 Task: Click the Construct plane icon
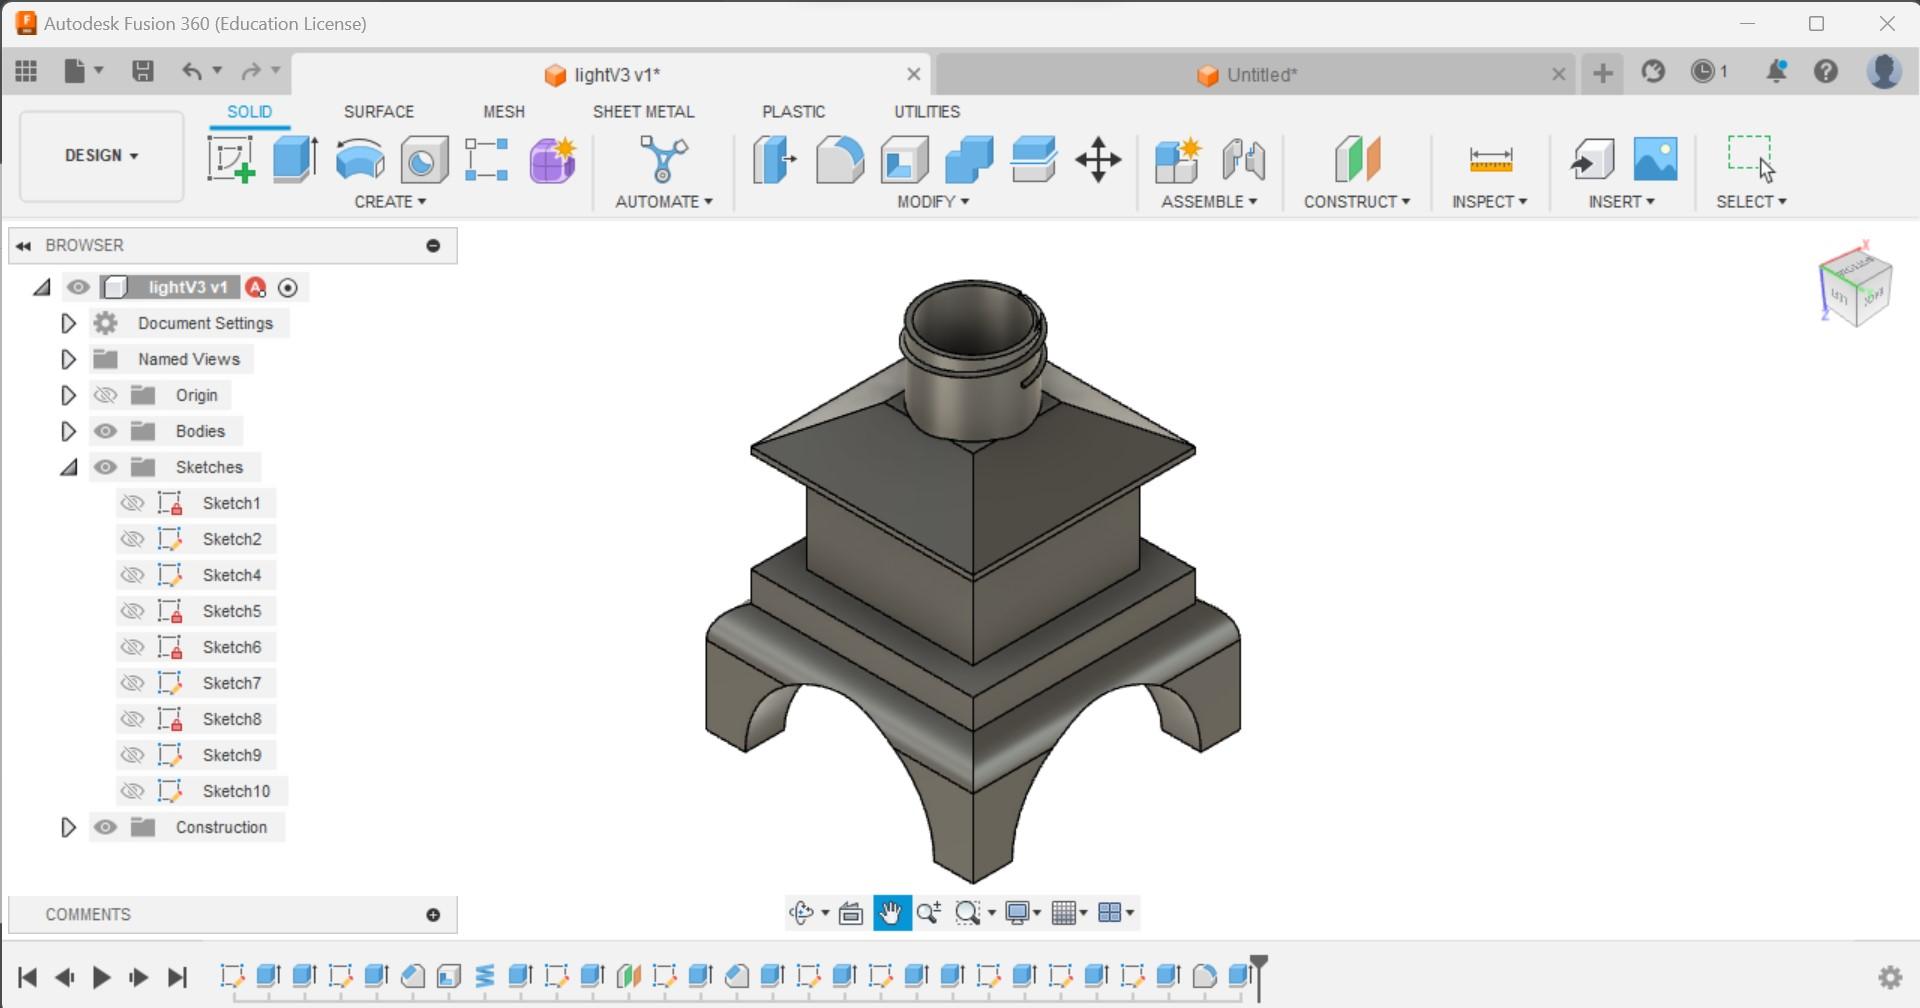[x=1357, y=160]
